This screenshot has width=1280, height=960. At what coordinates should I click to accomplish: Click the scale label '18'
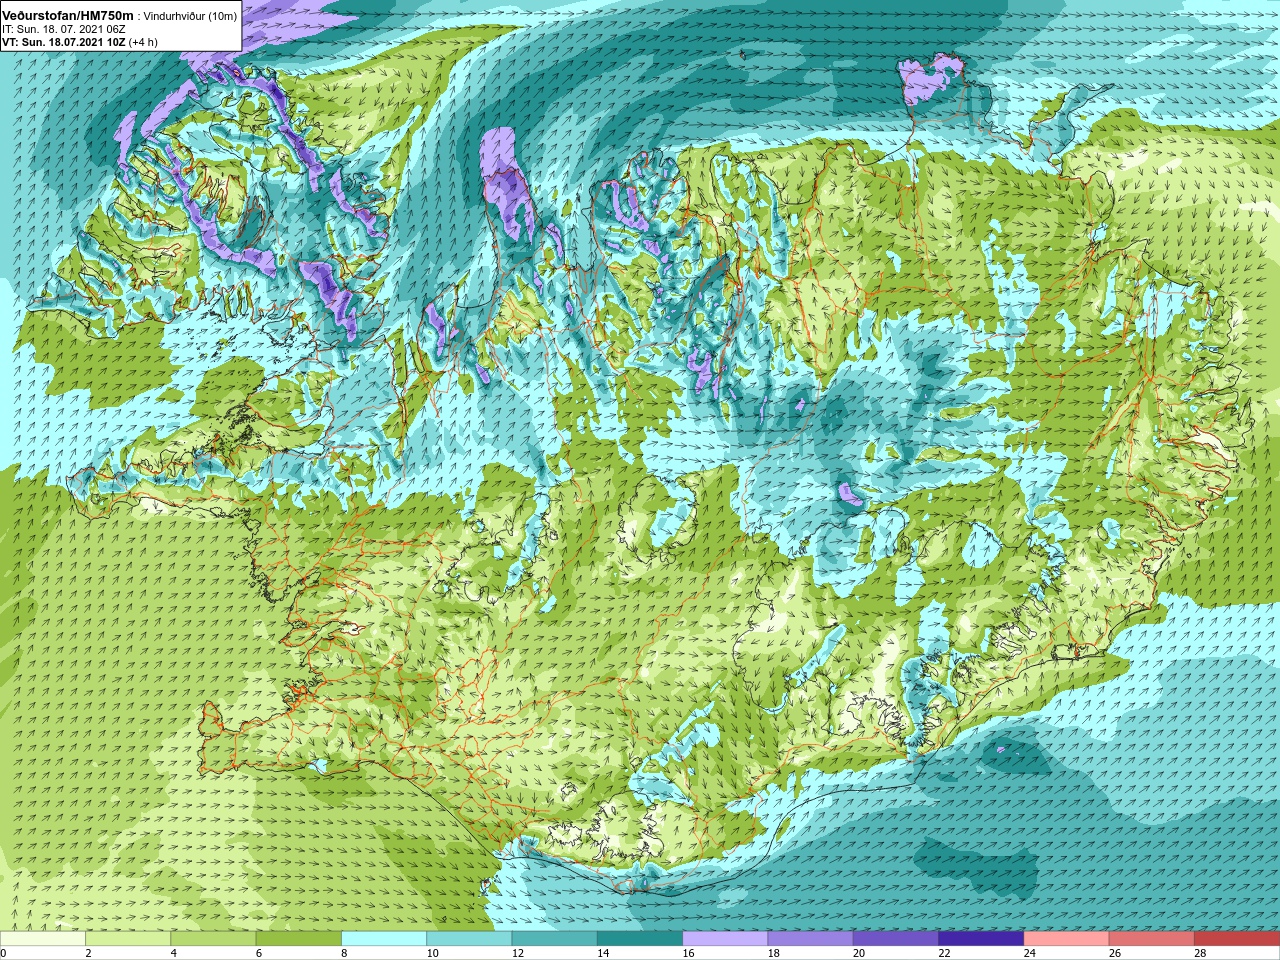[774, 953]
